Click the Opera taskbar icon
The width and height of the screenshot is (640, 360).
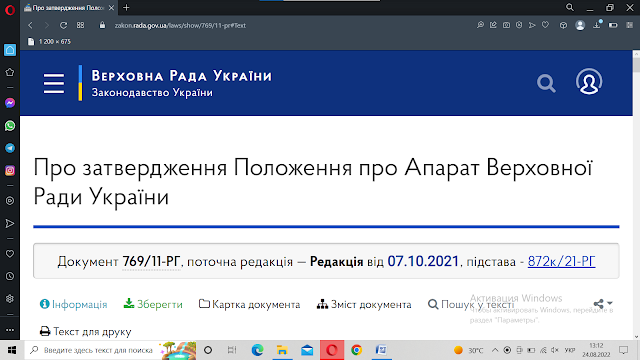pyautogui.click(x=331, y=350)
